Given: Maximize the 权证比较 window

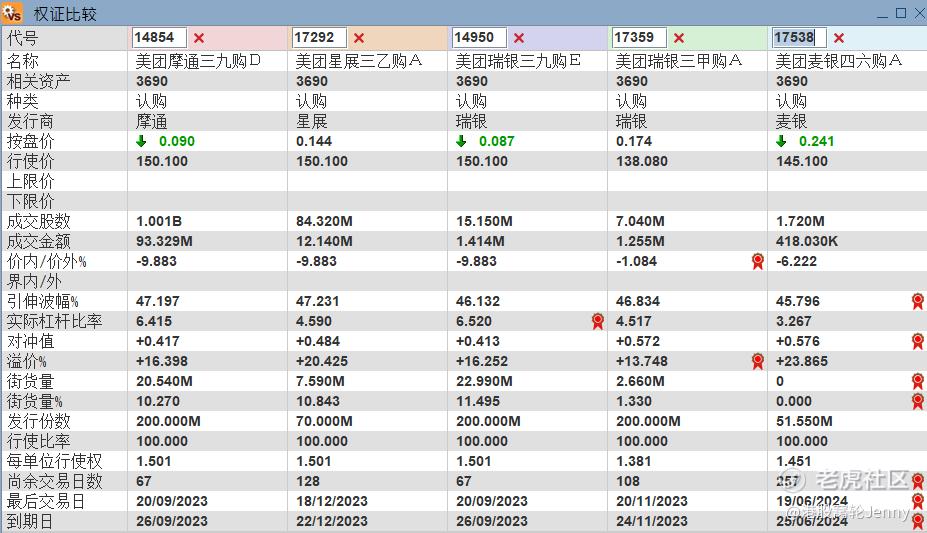Looking at the screenshot, I should tap(901, 13).
